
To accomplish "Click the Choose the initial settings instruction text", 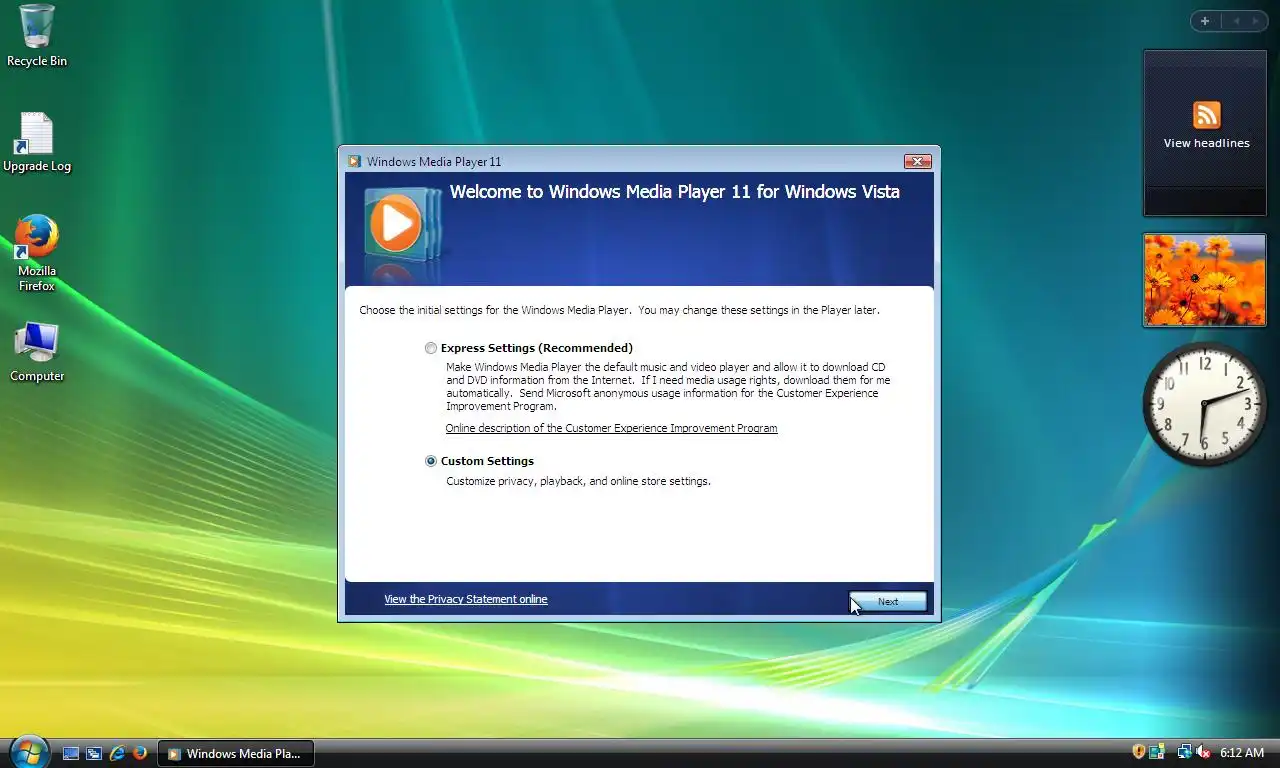I will (x=619, y=310).
